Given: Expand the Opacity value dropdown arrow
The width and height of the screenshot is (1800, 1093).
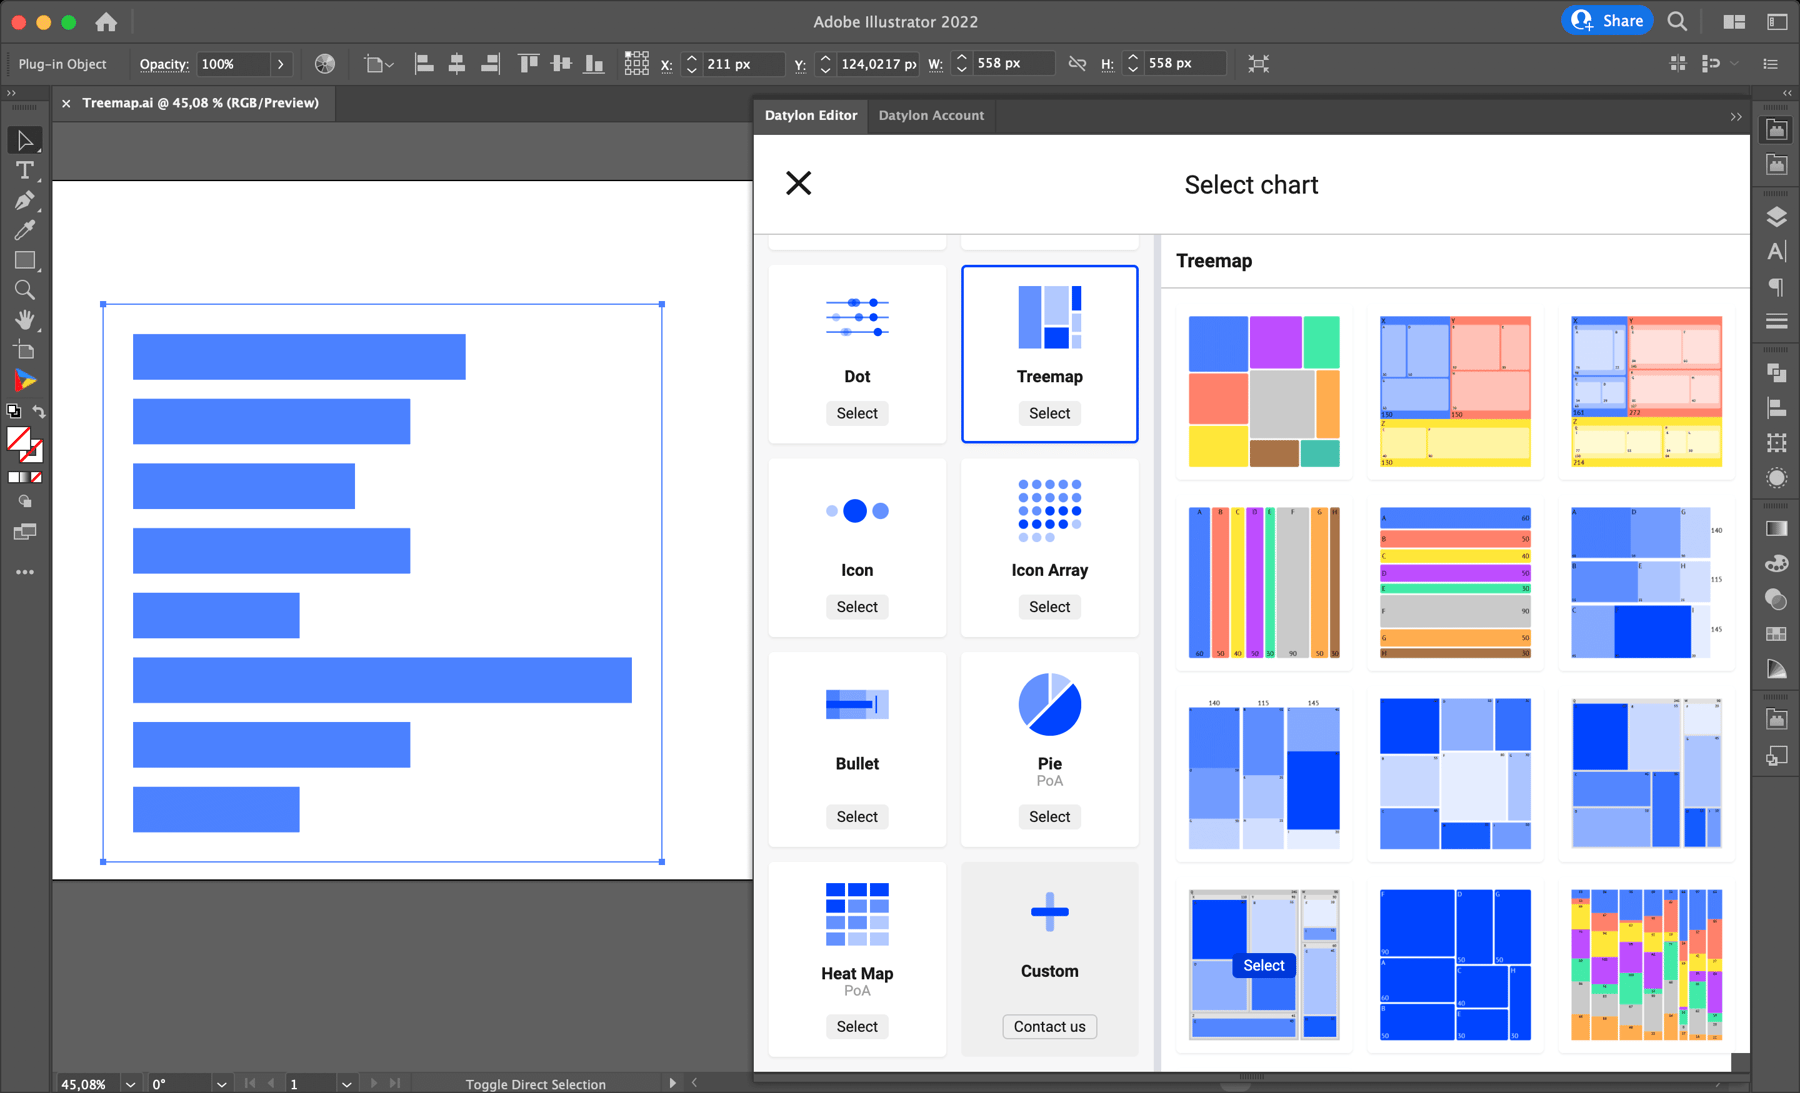Looking at the screenshot, I should point(281,63).
